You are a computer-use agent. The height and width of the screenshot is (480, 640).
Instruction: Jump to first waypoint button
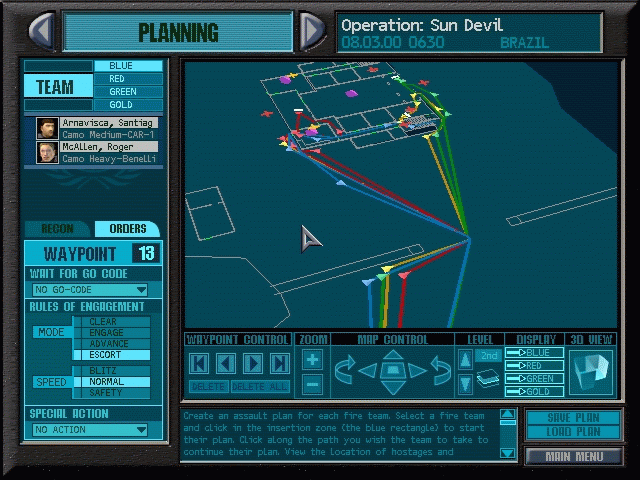click(199, 363)
